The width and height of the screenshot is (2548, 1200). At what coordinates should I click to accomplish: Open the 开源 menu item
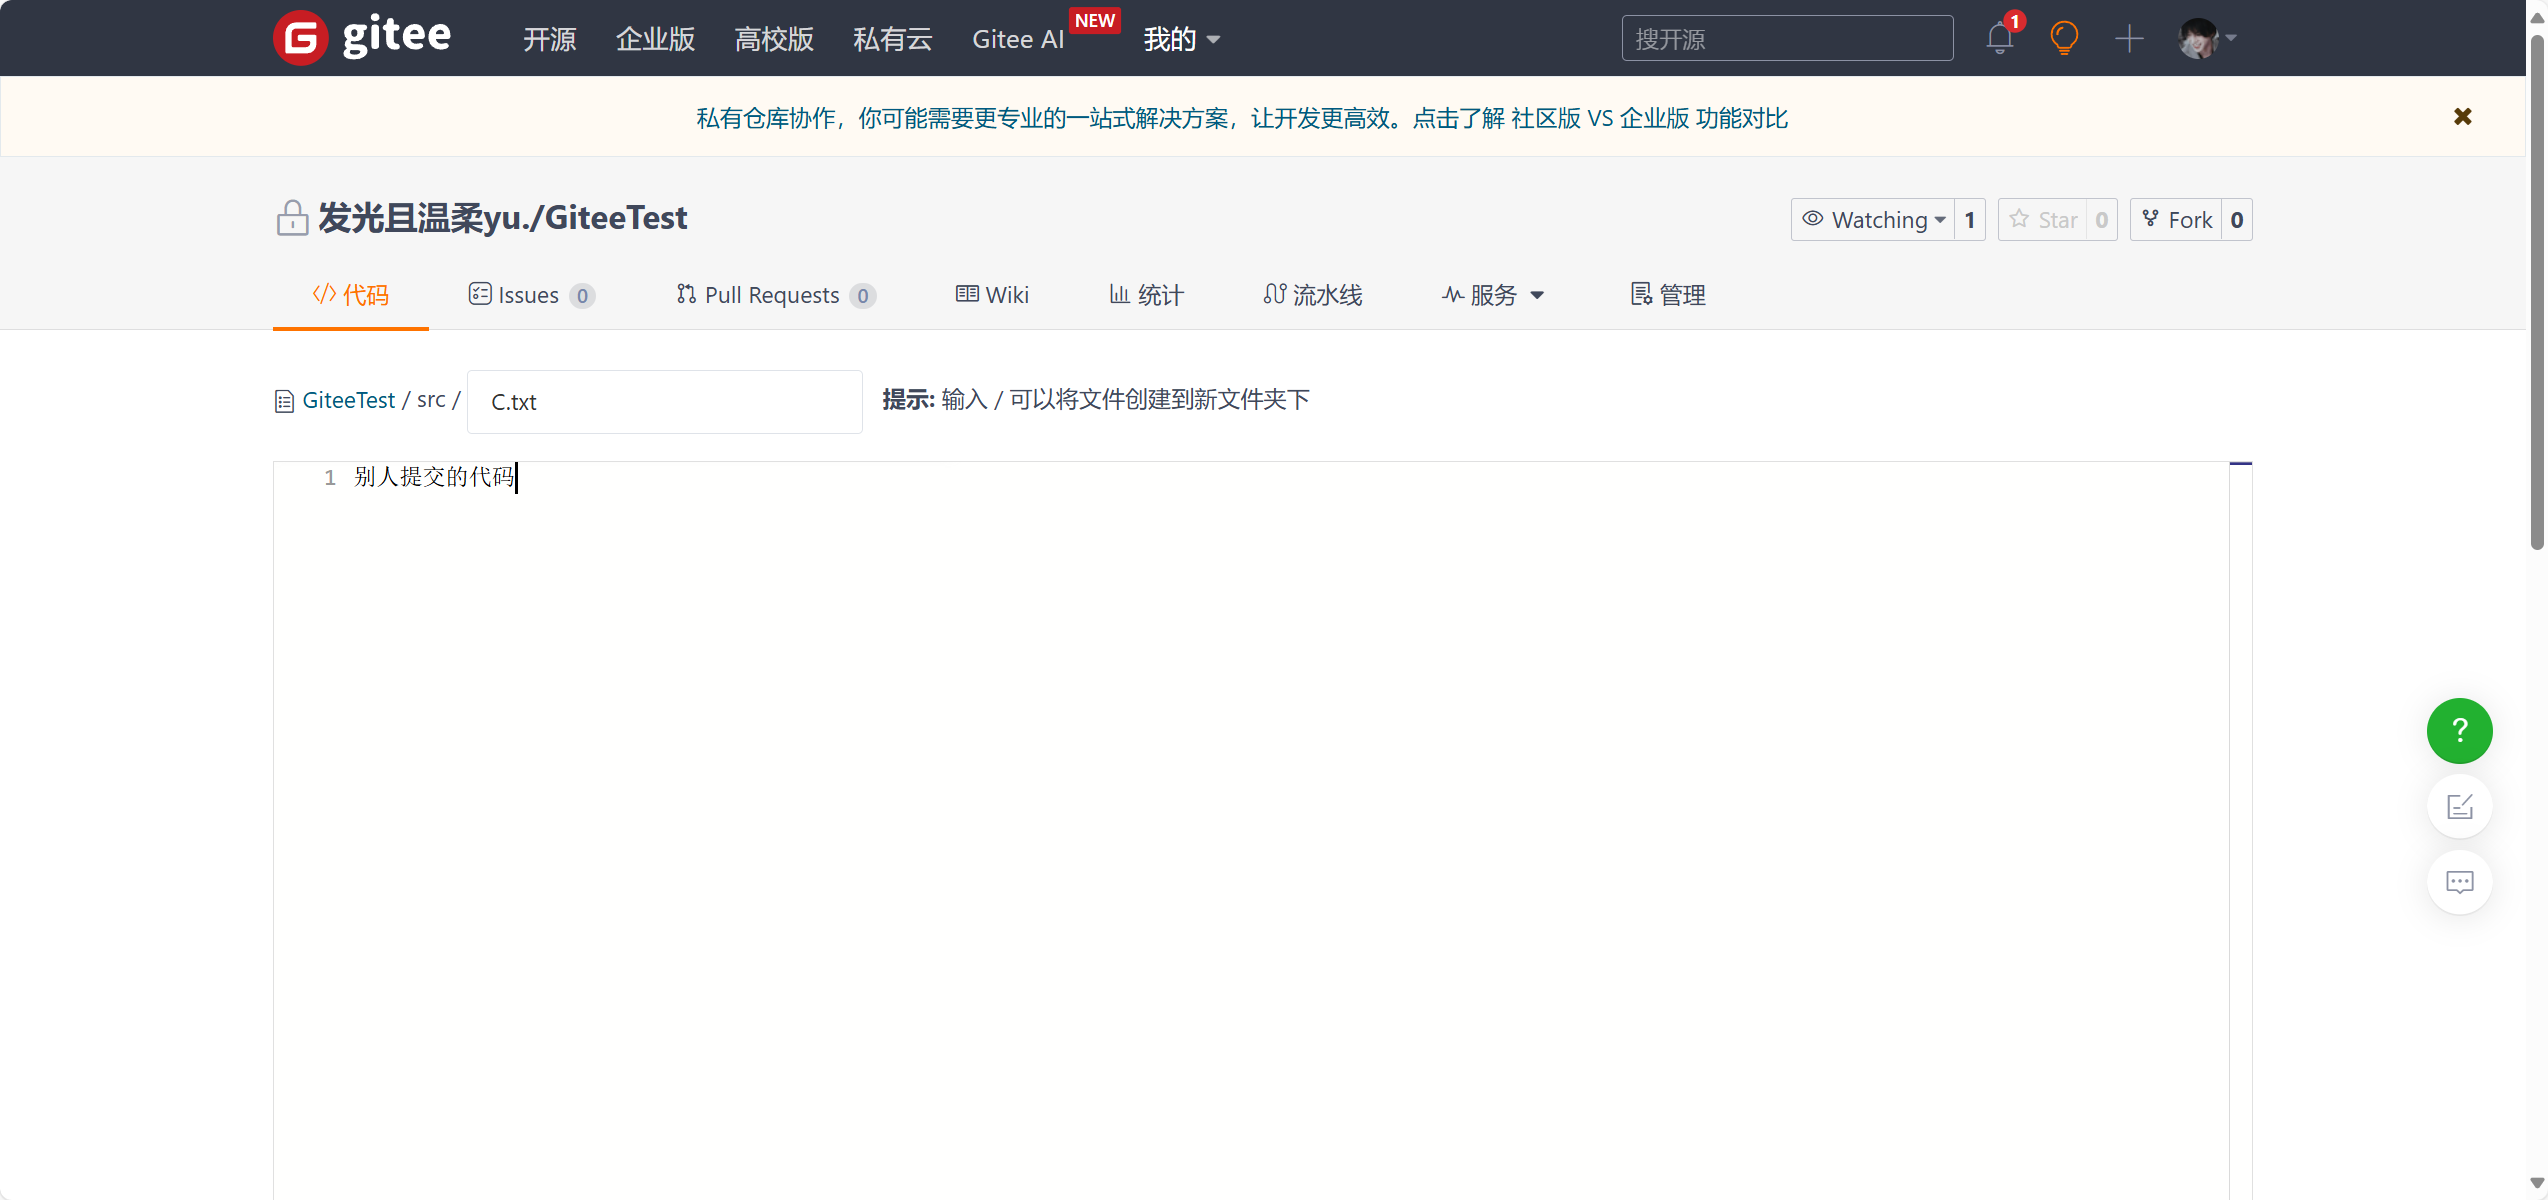[550, 39]
